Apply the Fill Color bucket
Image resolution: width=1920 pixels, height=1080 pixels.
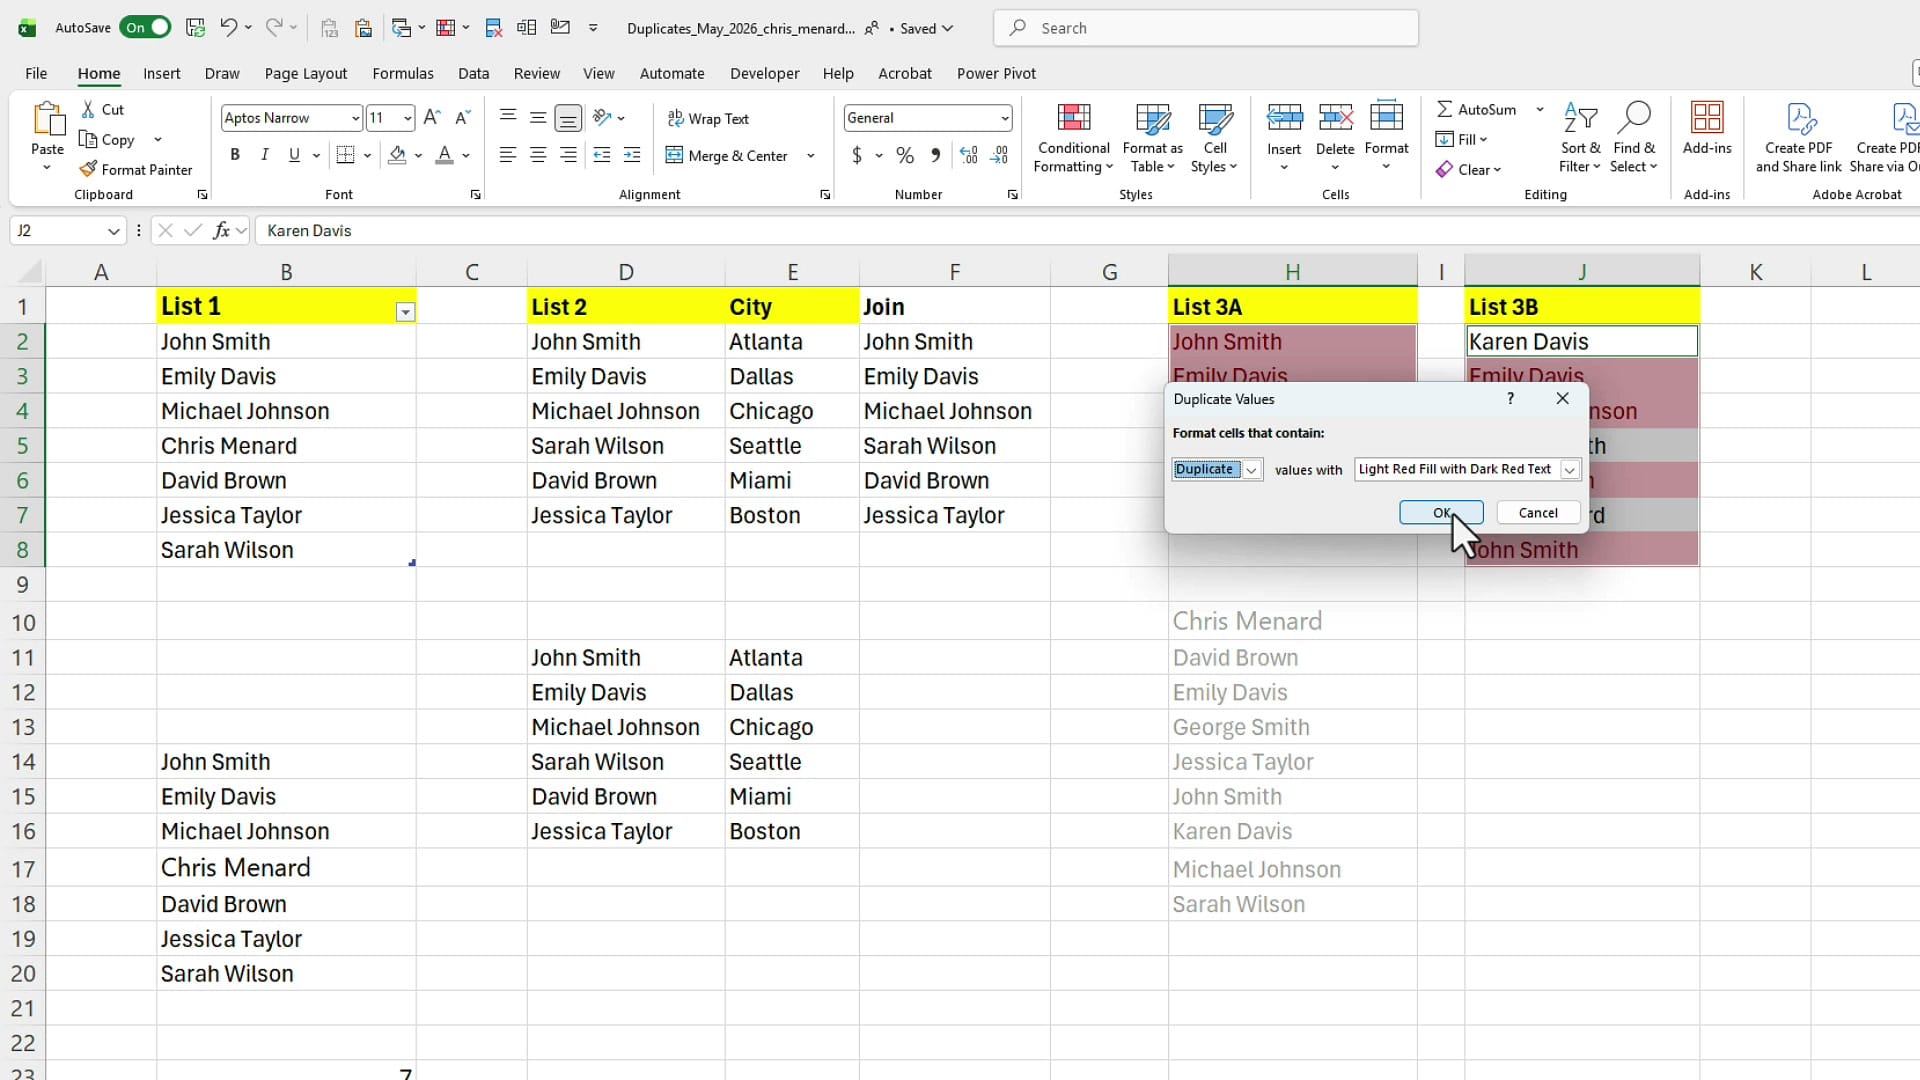tap(397, 155)
